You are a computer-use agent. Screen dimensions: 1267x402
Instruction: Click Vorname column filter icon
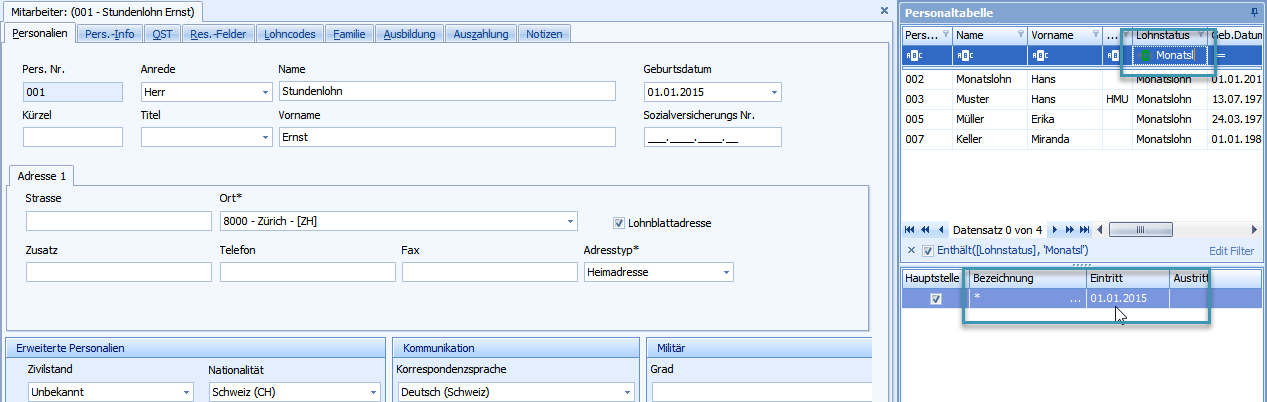click(1095, 34)
